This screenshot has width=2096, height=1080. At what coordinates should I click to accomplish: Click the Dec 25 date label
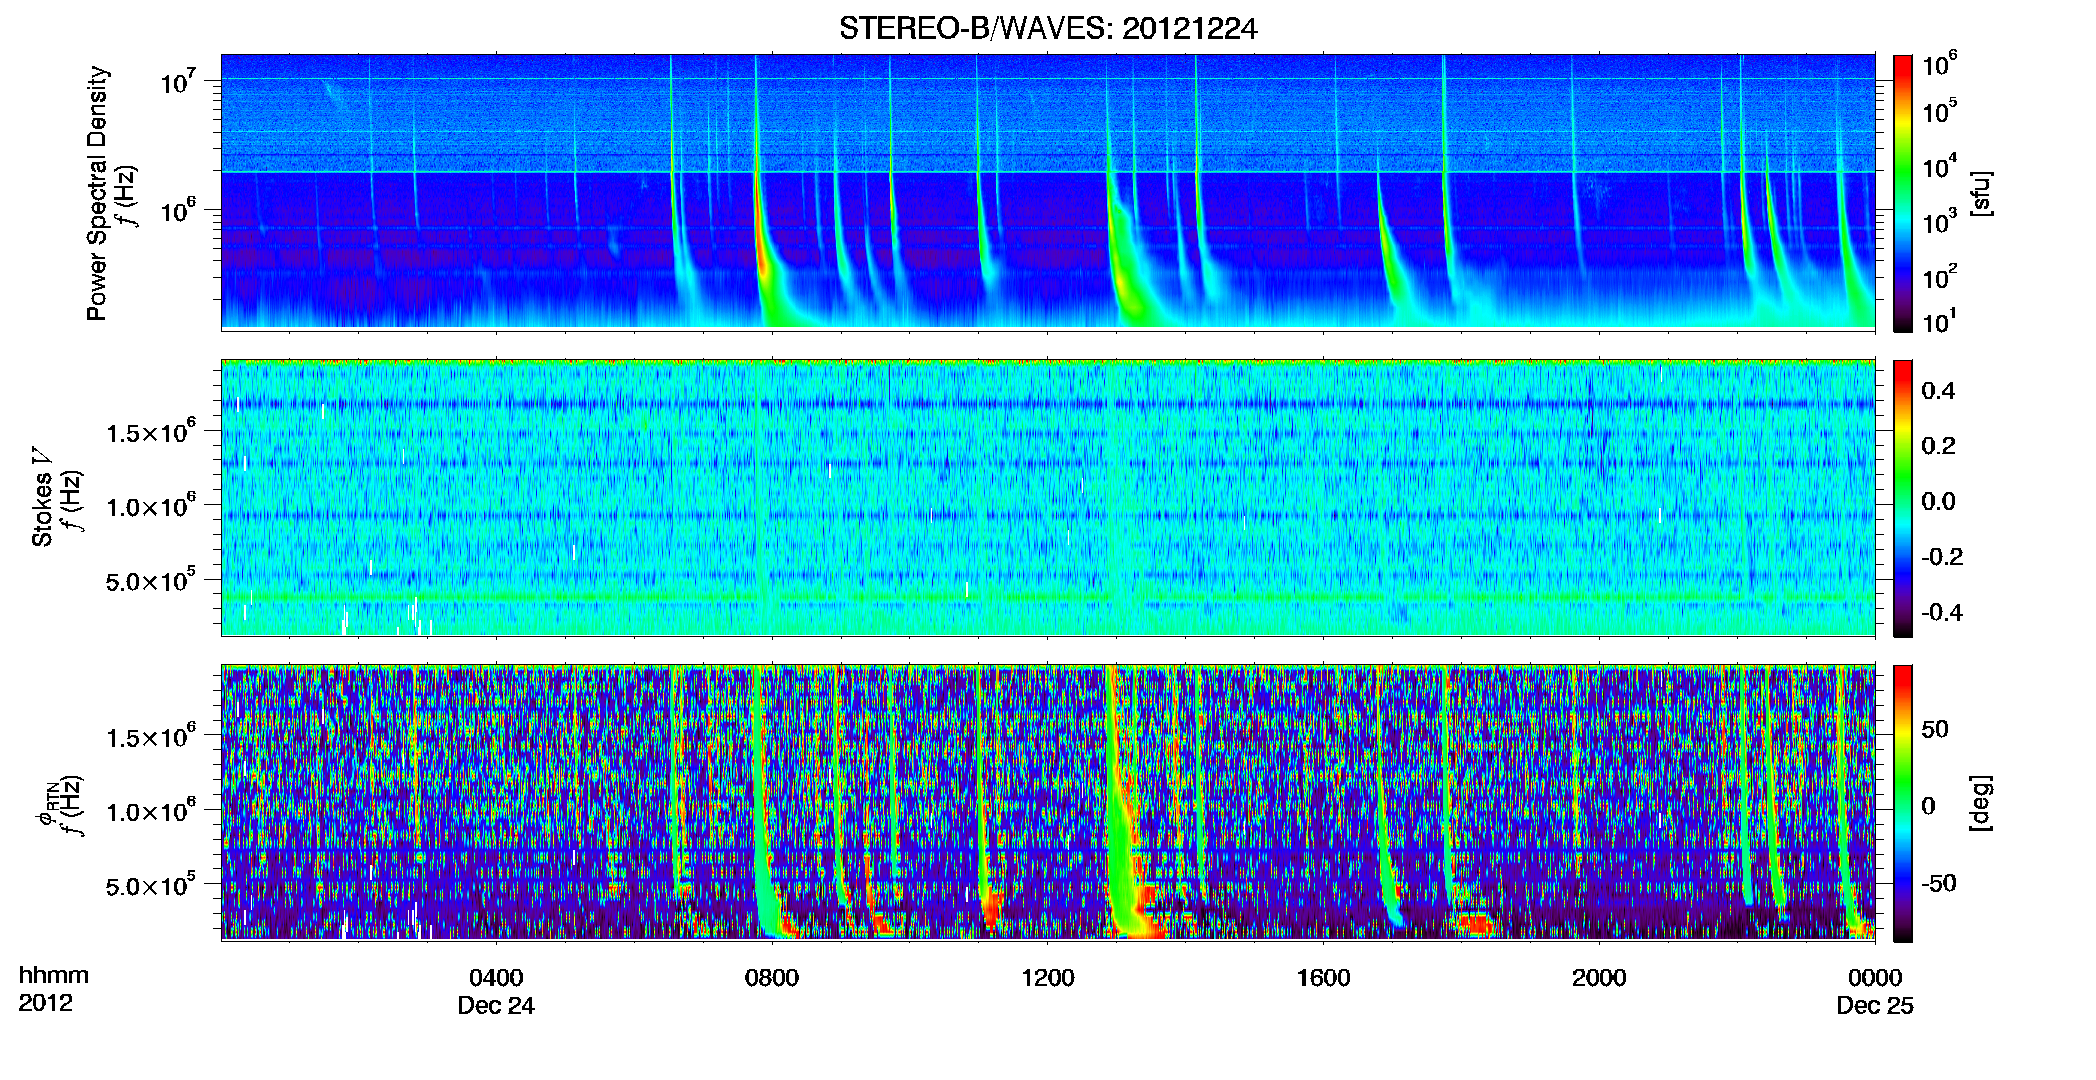click(1875, 1006)
